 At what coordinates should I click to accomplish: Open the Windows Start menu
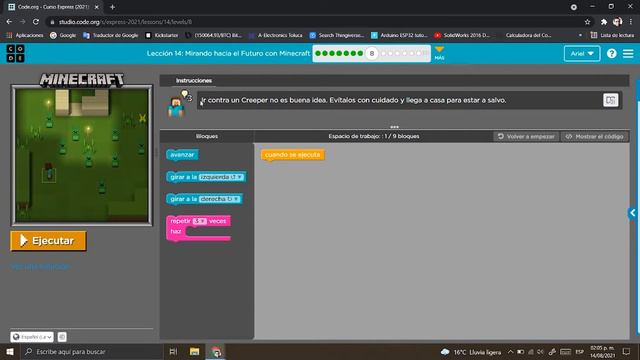[10, 351]
